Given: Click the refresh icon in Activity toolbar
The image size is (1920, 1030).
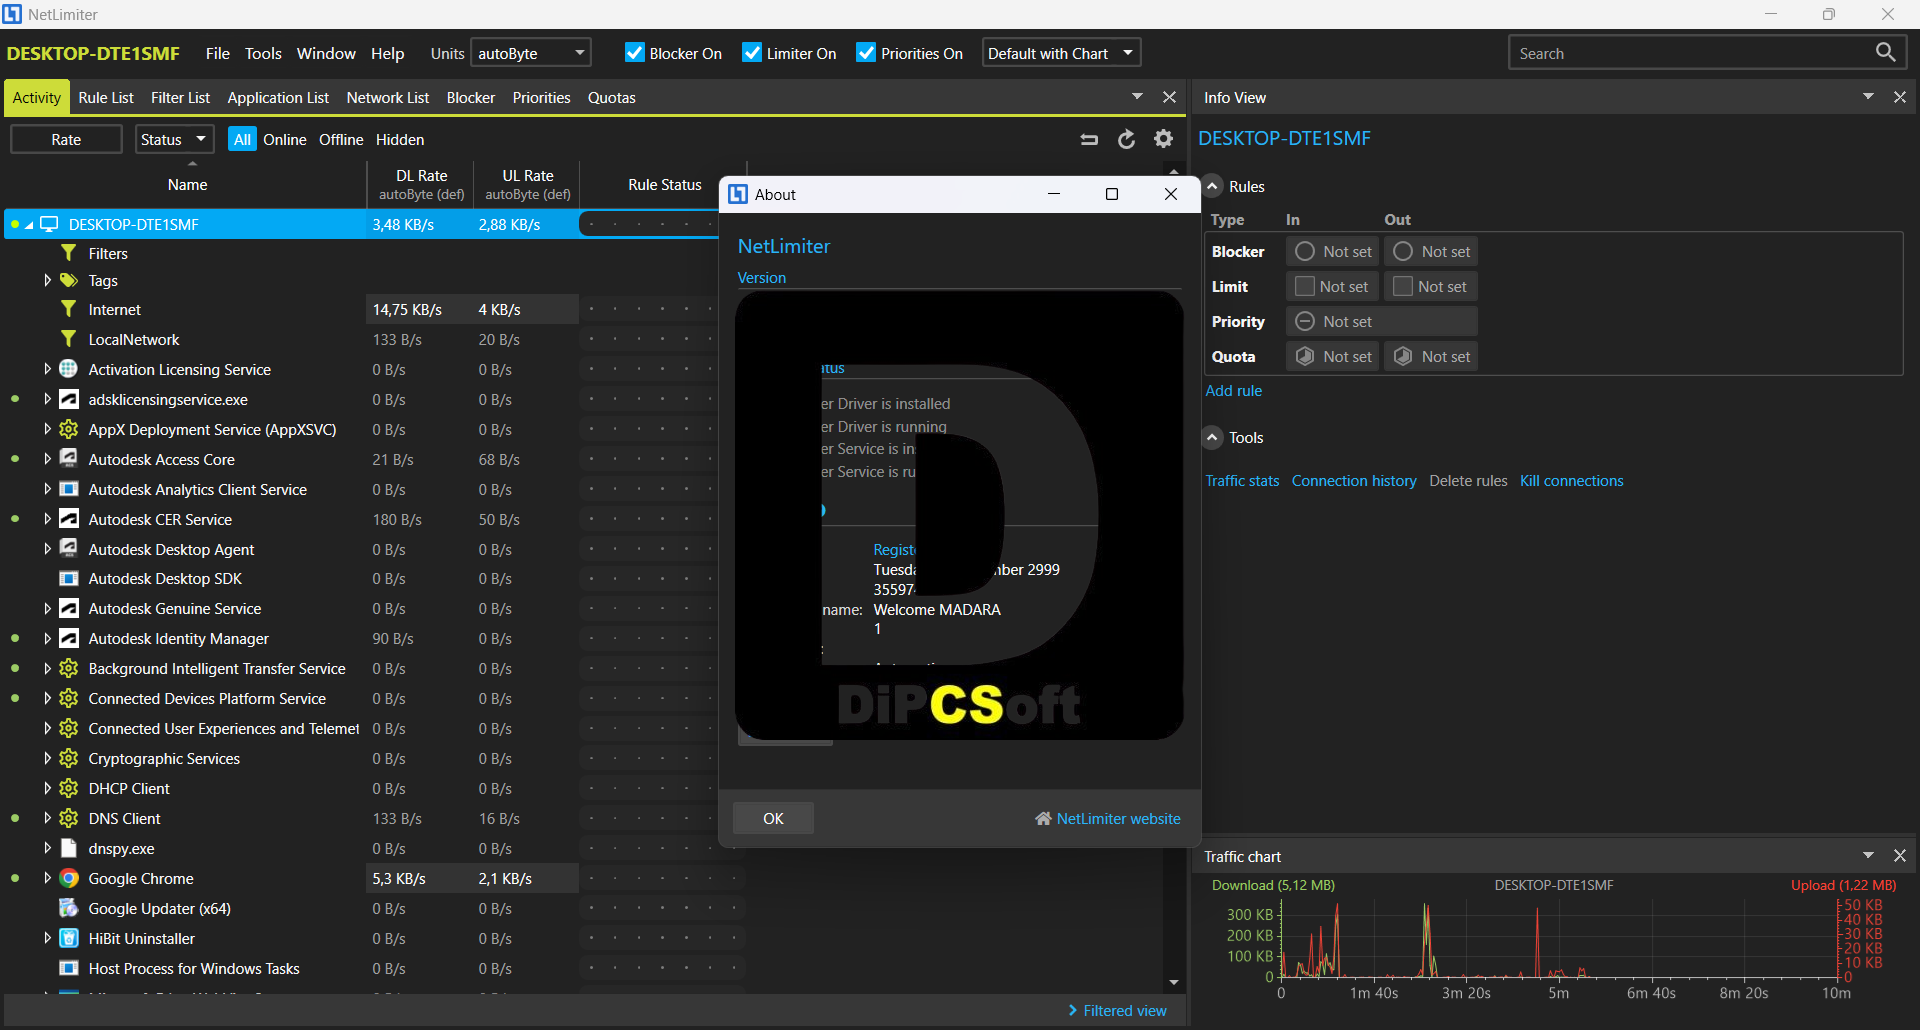Looking at the screenshot, I should 1126,139.
